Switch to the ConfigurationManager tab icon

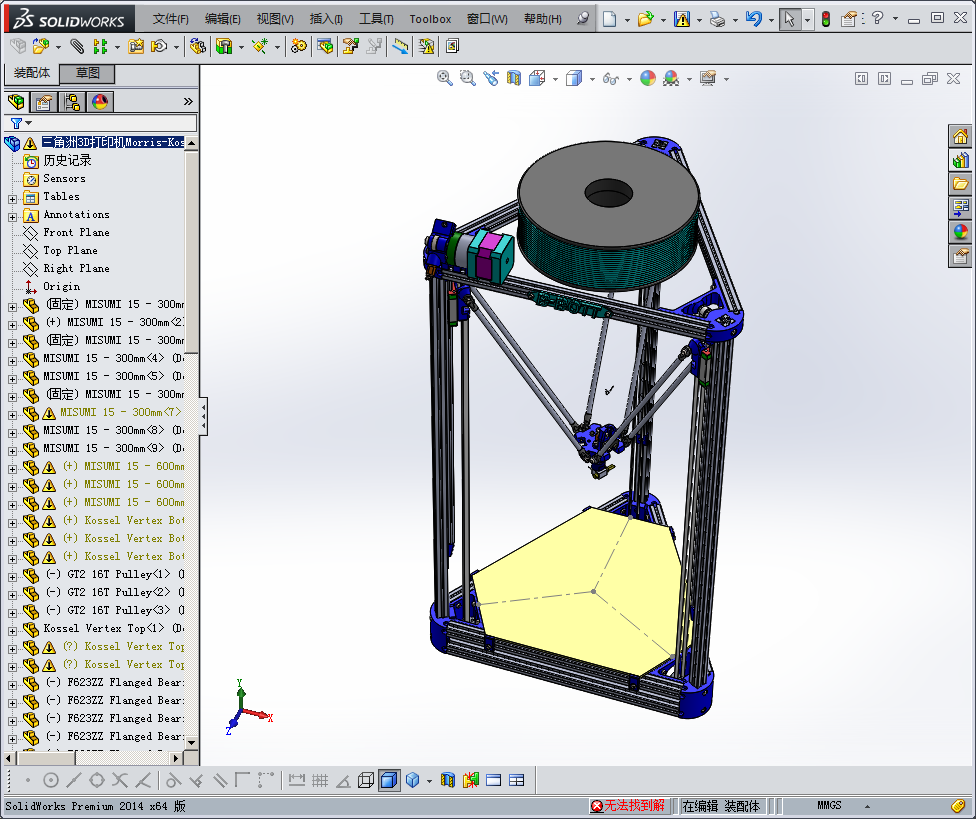coord(72,101)
